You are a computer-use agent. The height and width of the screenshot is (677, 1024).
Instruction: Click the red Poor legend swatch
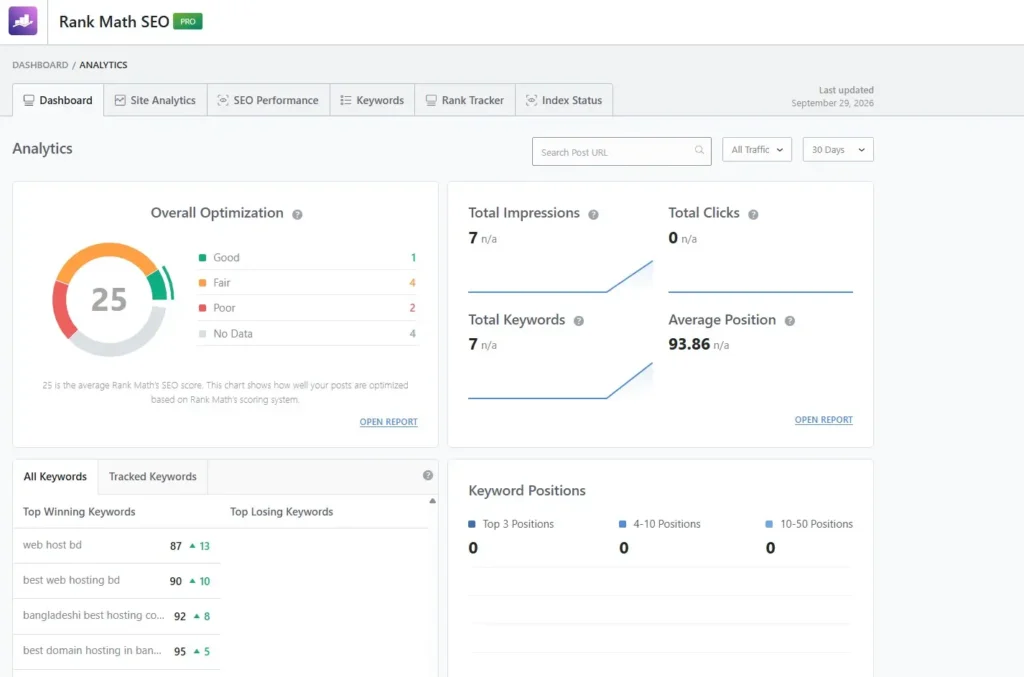tap(202, 307)
